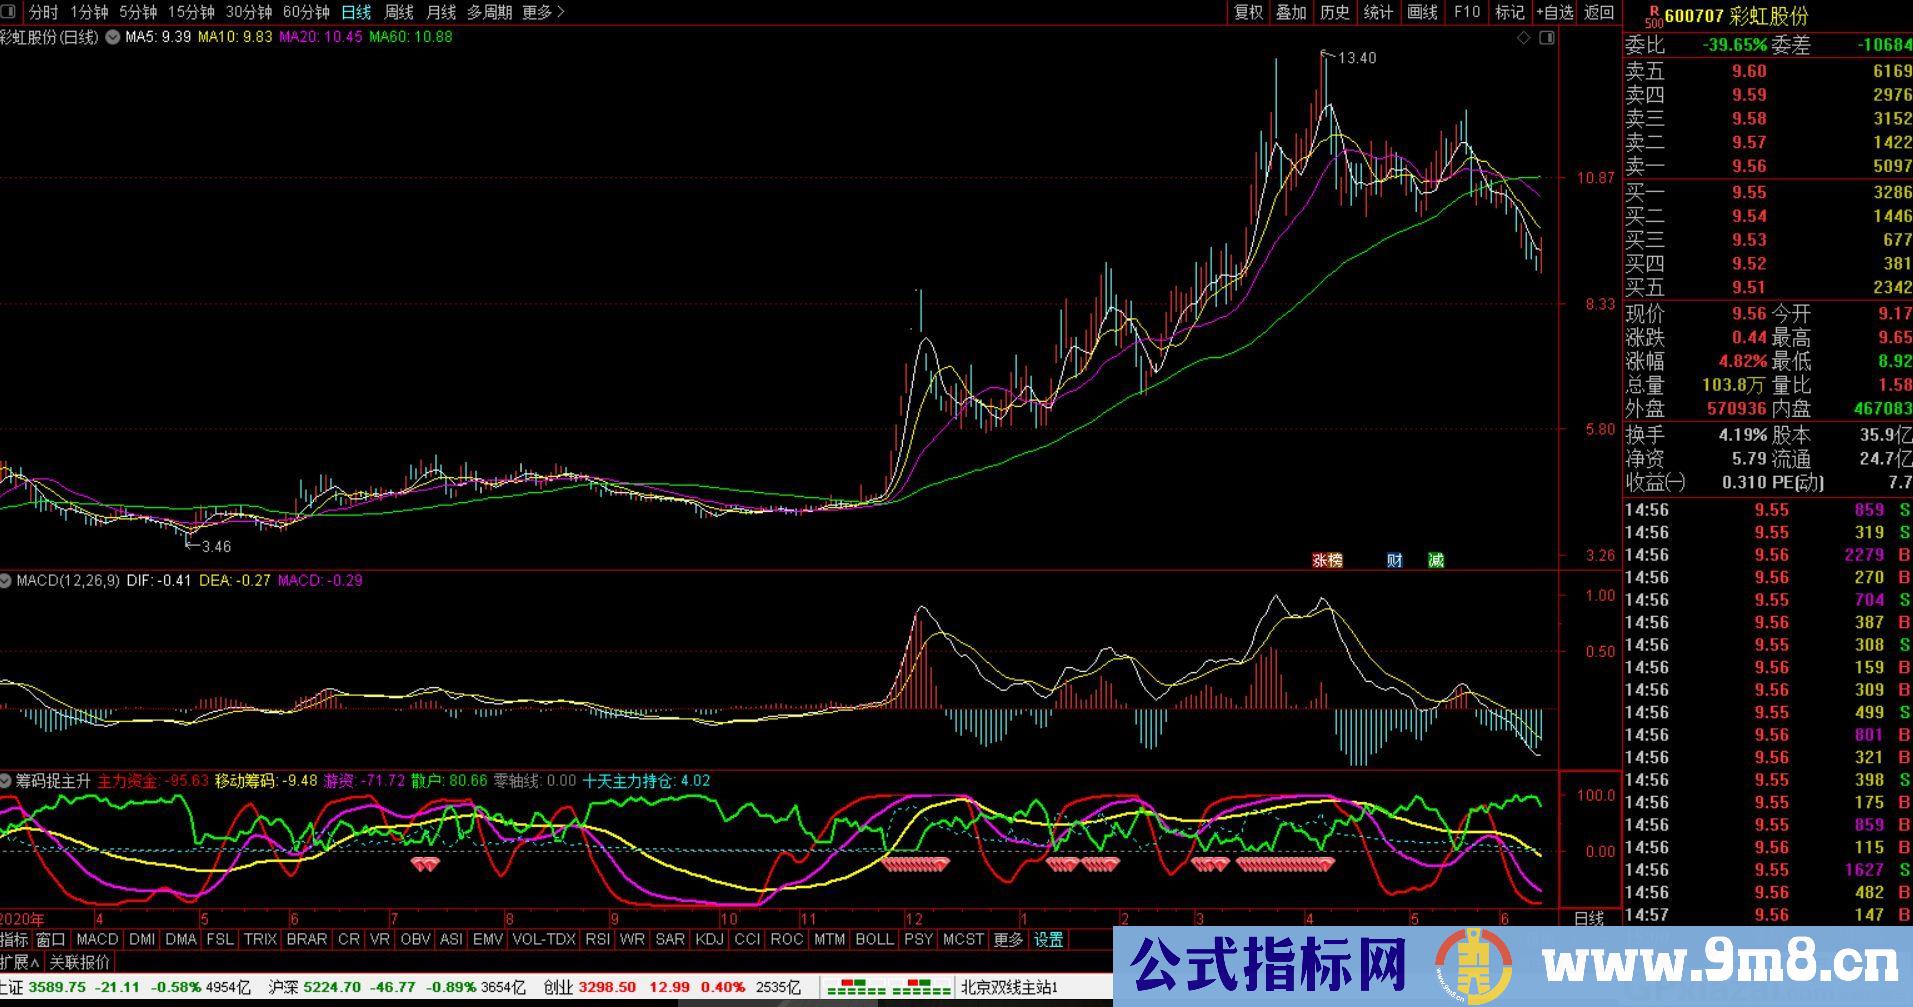Select the TRIX indicator tab

tap(260, 940)
